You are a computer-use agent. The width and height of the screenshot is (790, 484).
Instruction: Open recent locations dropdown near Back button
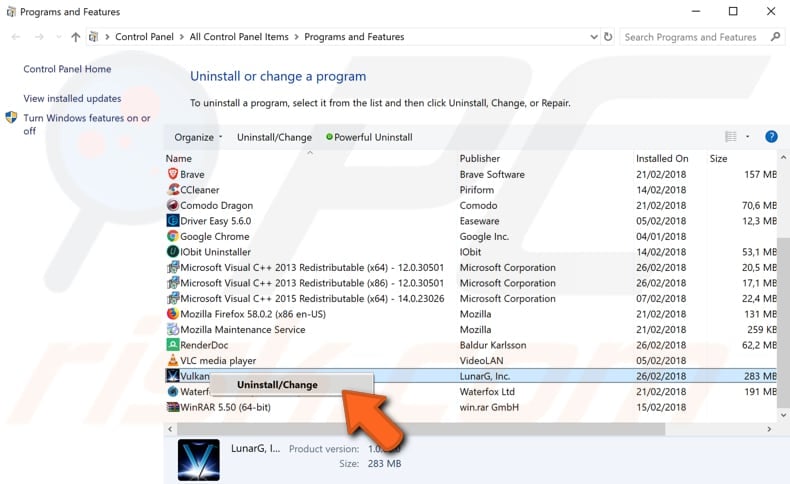pos(59,37)
